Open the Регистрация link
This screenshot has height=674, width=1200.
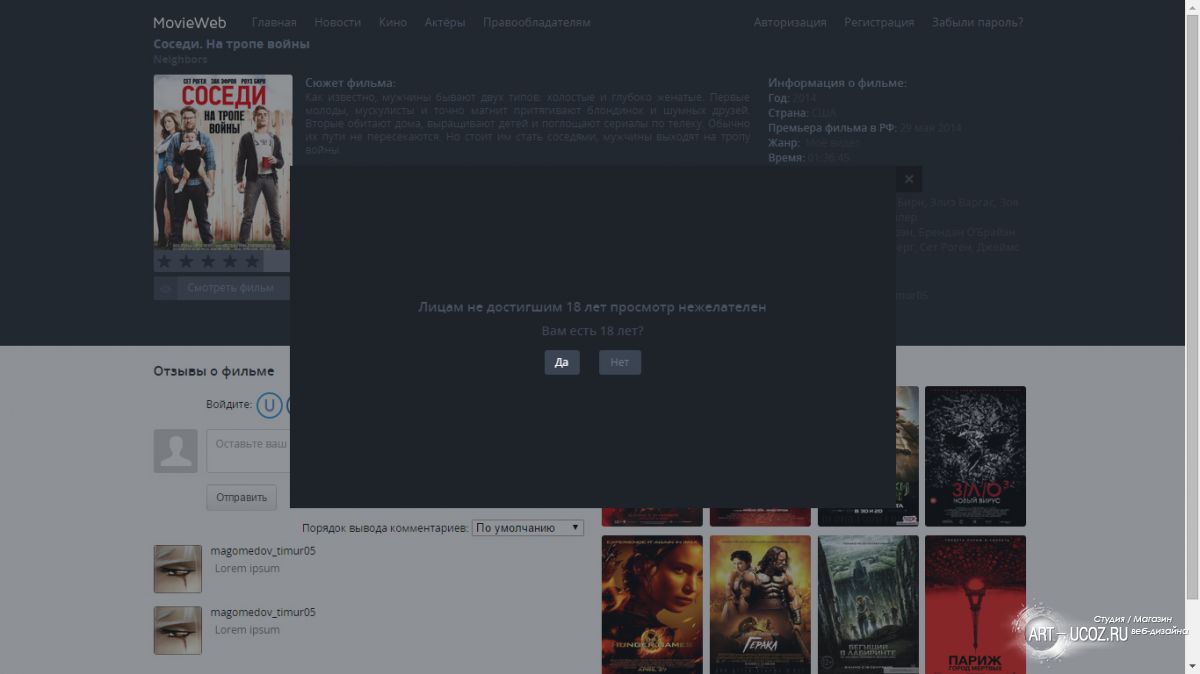(879, 22)
